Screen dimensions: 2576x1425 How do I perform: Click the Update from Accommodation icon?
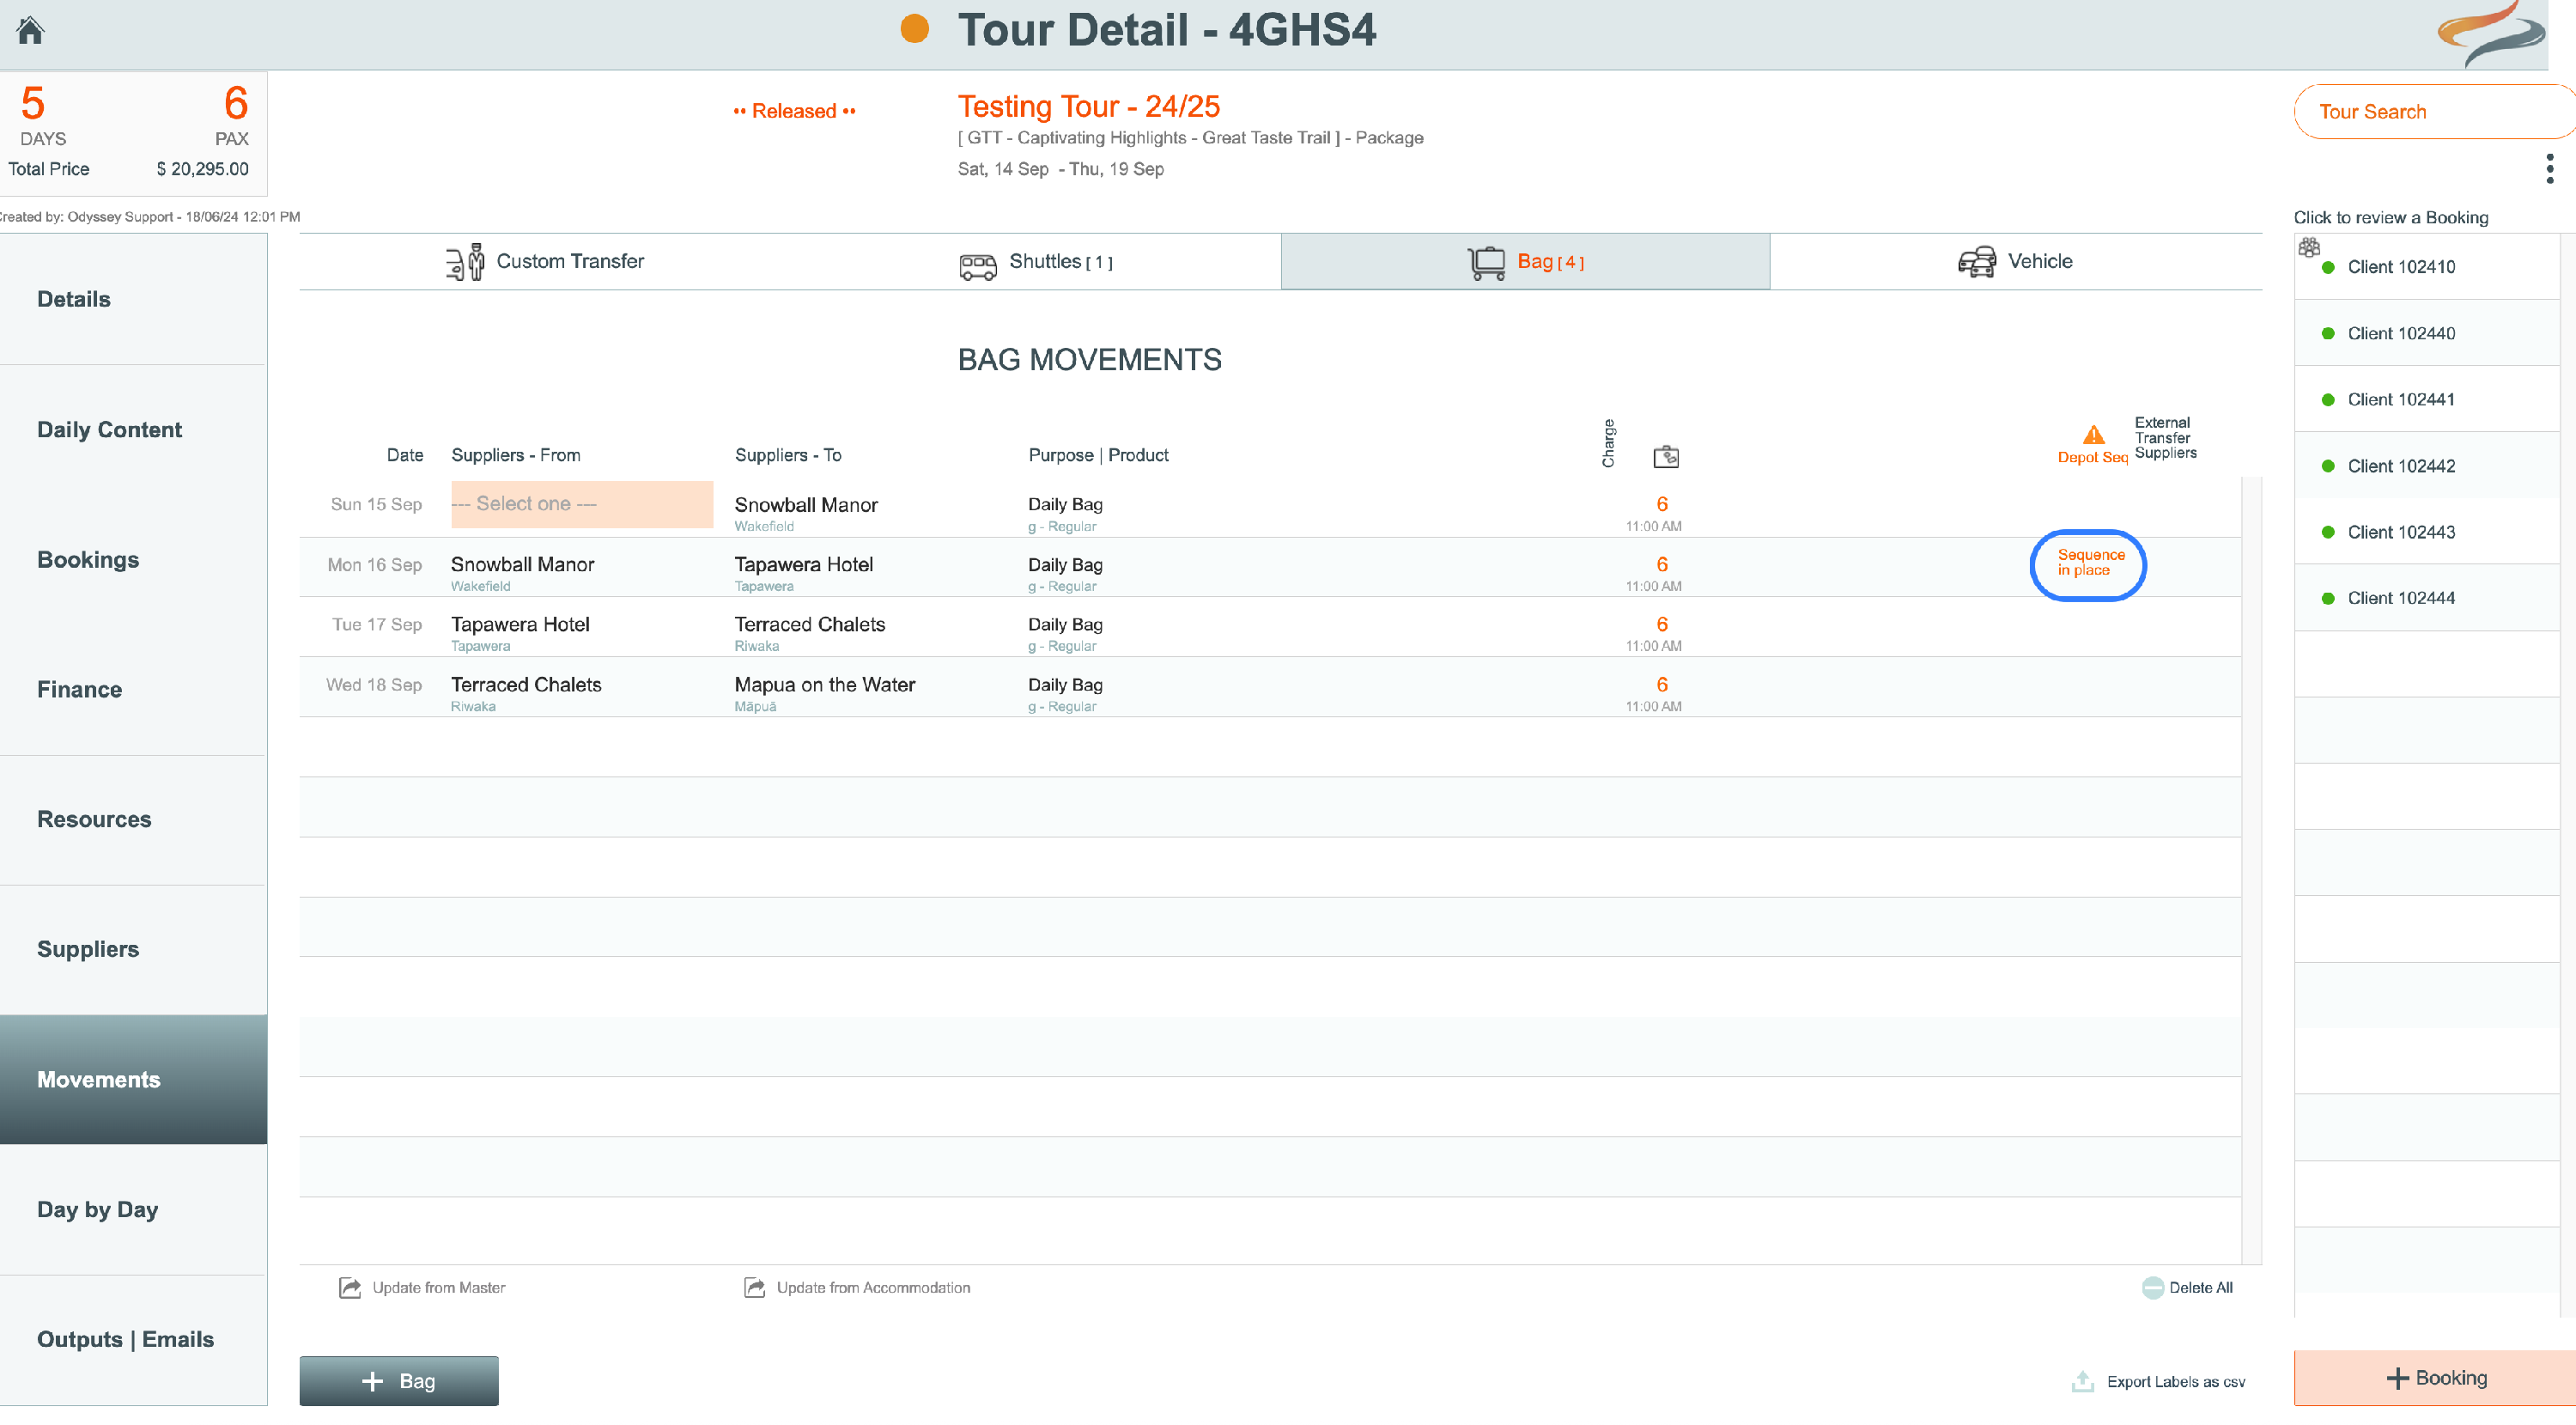pyautogui.click(x=754, y=1288)
